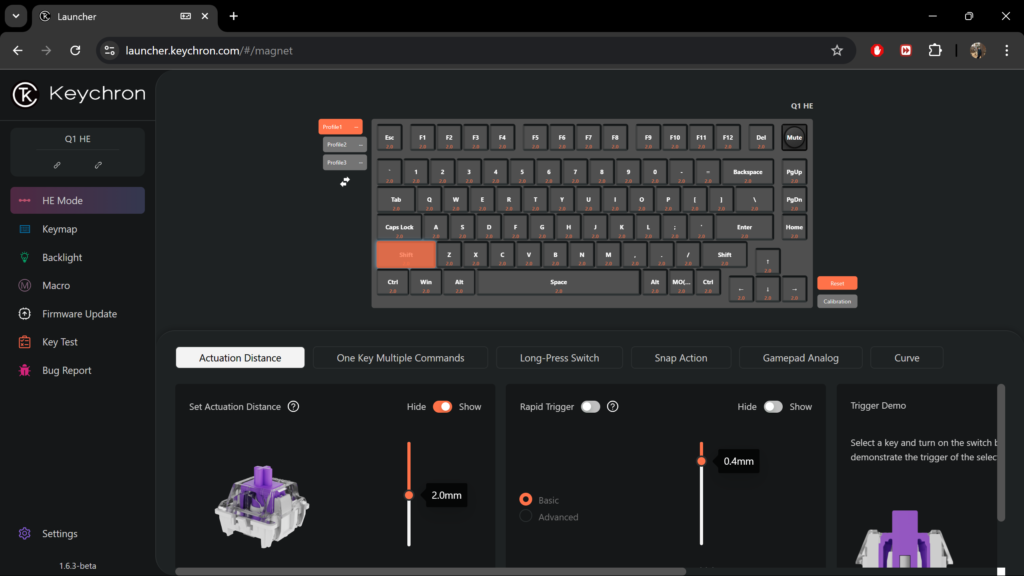Select the Mute knob key
Screen dimensions: 1024x576
tap(794, 137)
